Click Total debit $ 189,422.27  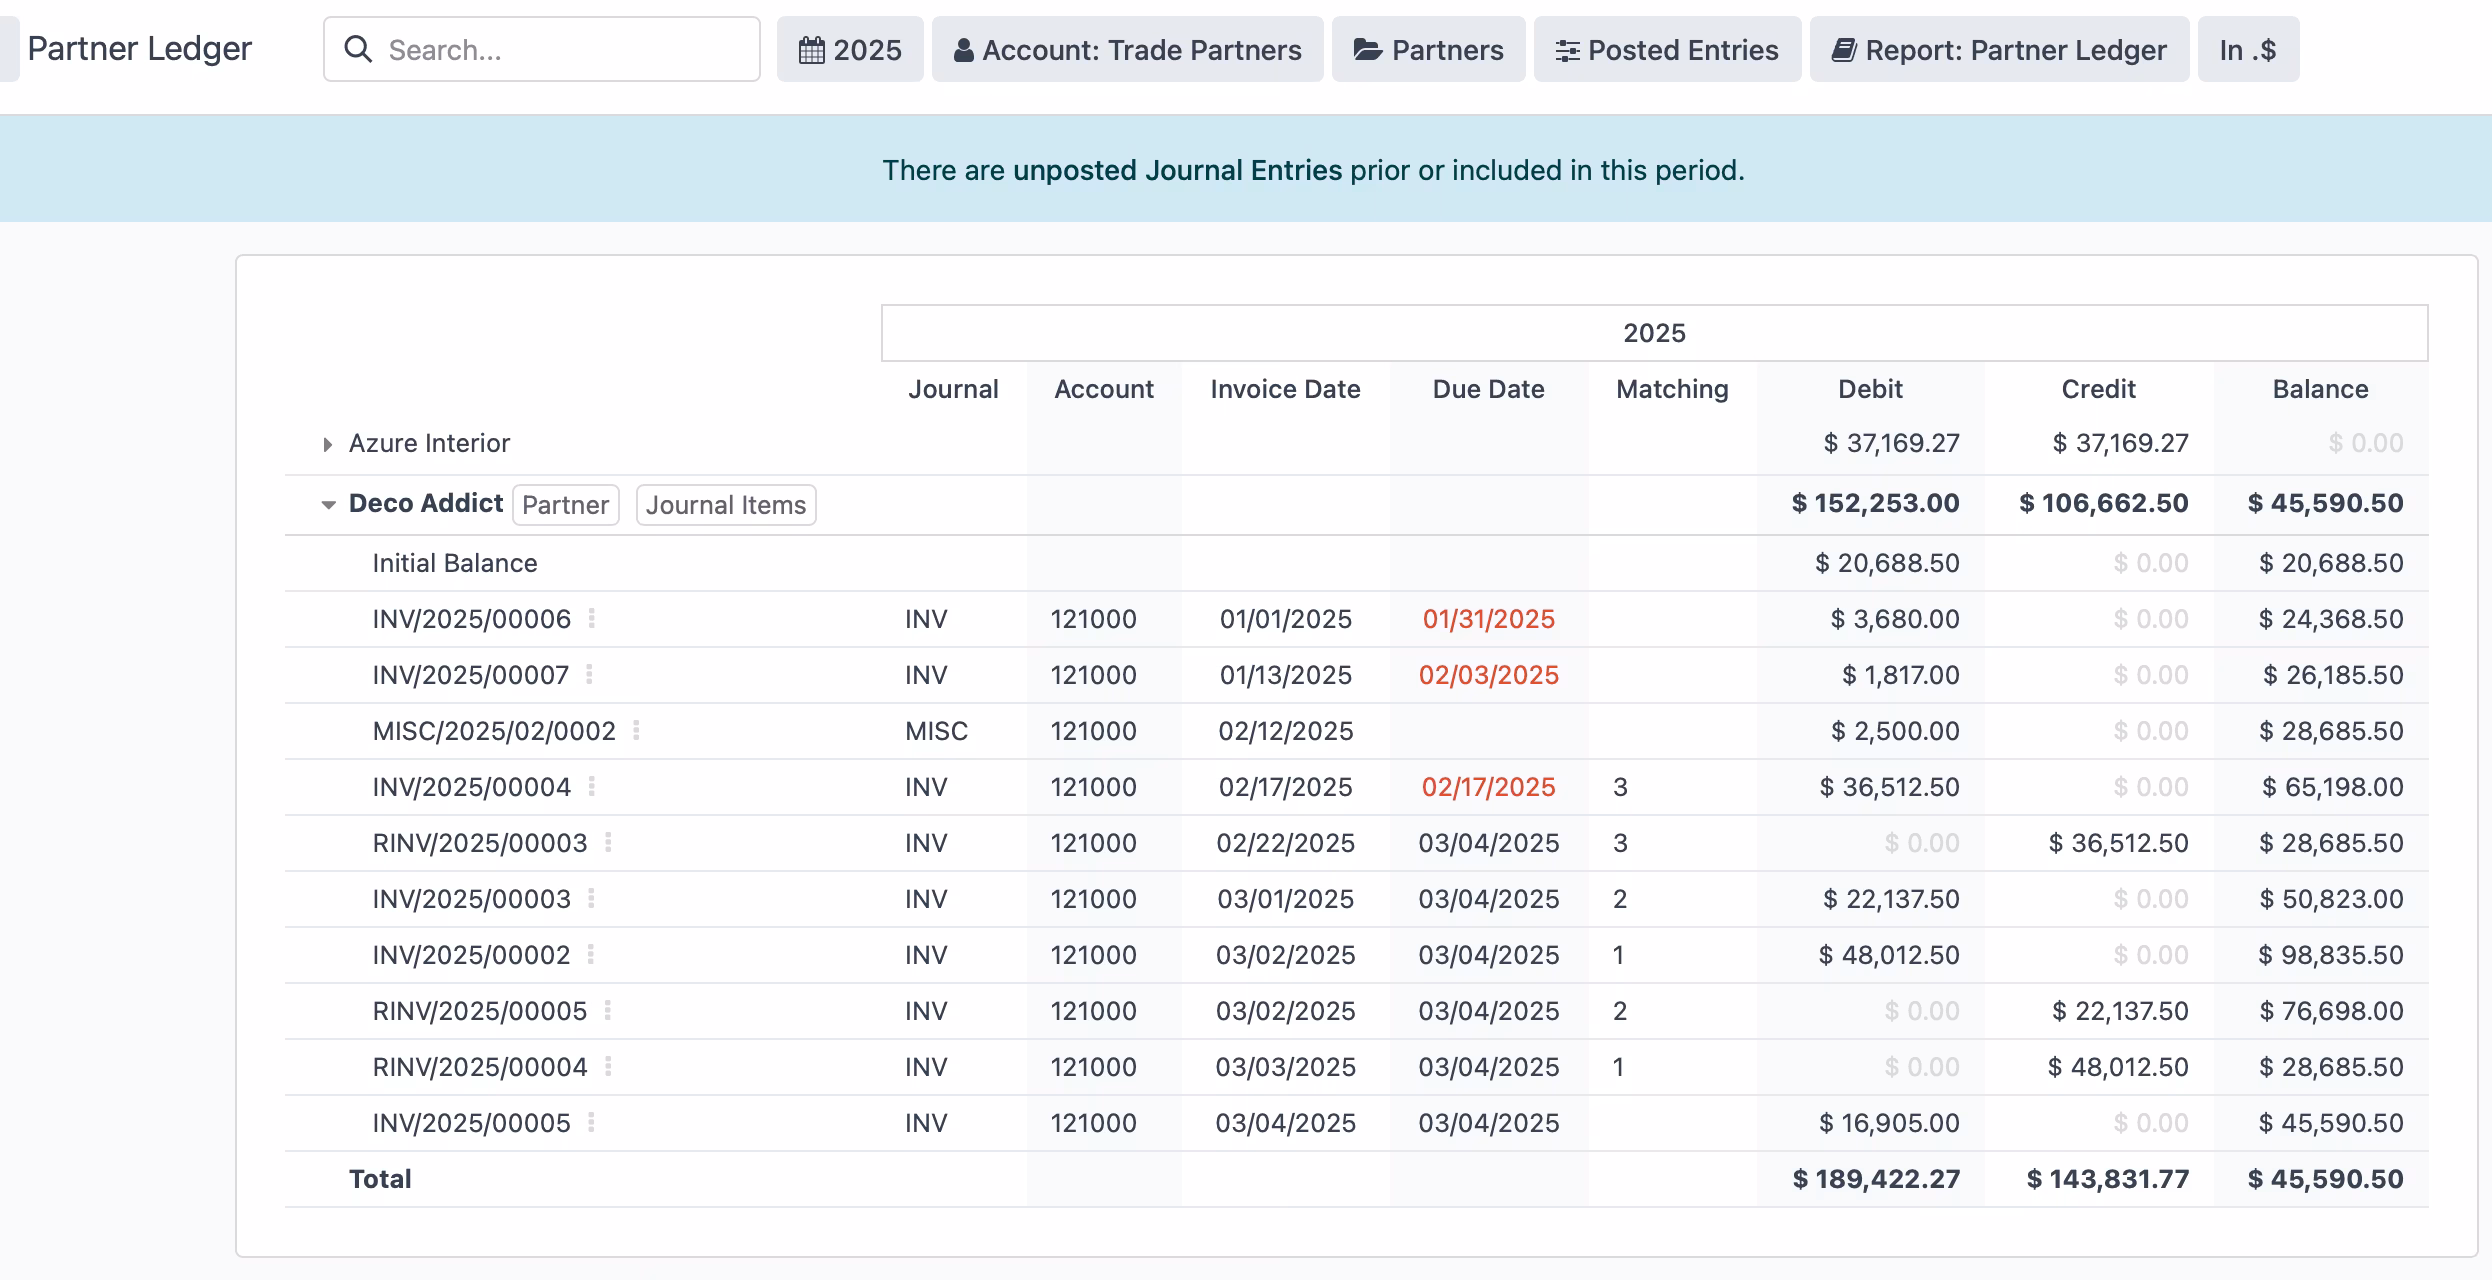click(1876, 1179)
